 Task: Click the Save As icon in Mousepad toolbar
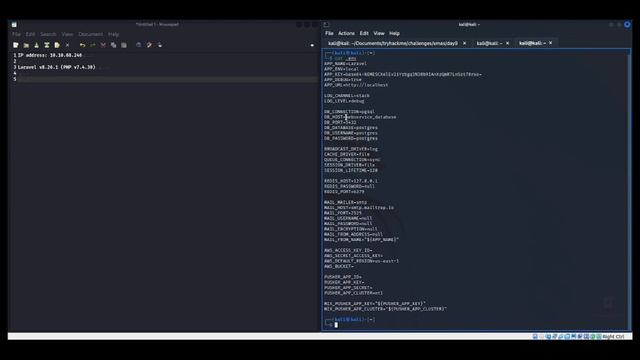click(x=47, y=45)
